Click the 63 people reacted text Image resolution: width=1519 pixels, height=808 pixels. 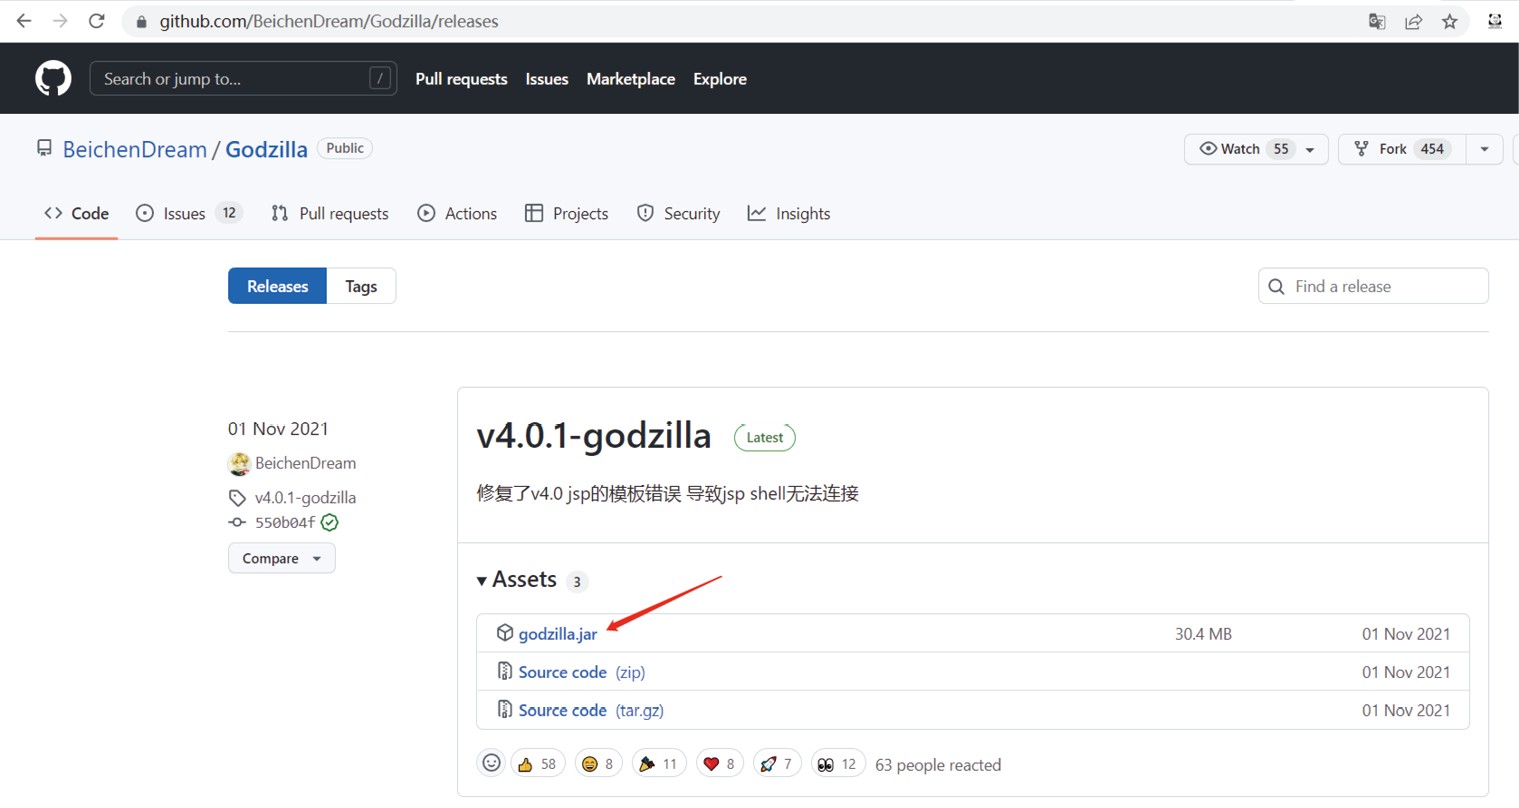tap(938, 765)
